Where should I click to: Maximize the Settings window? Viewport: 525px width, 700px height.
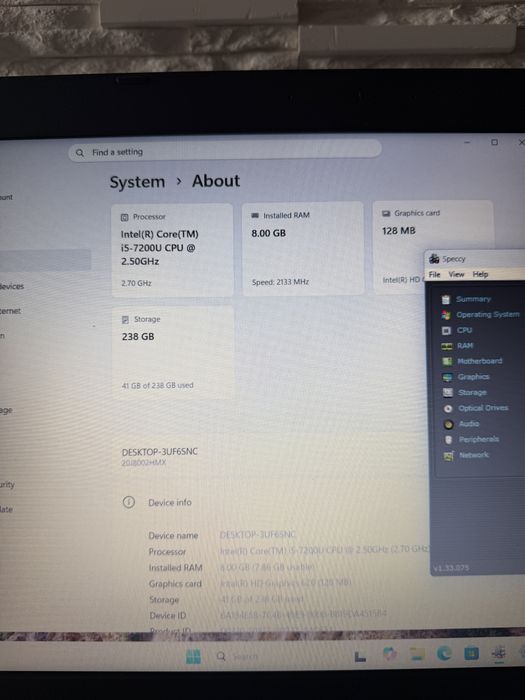494,142
